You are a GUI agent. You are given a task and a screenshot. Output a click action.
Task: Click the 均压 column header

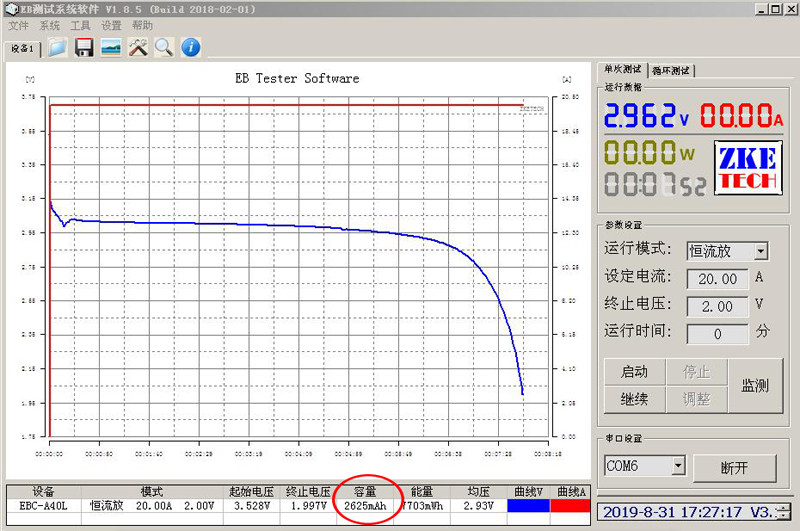pos(479,492)
